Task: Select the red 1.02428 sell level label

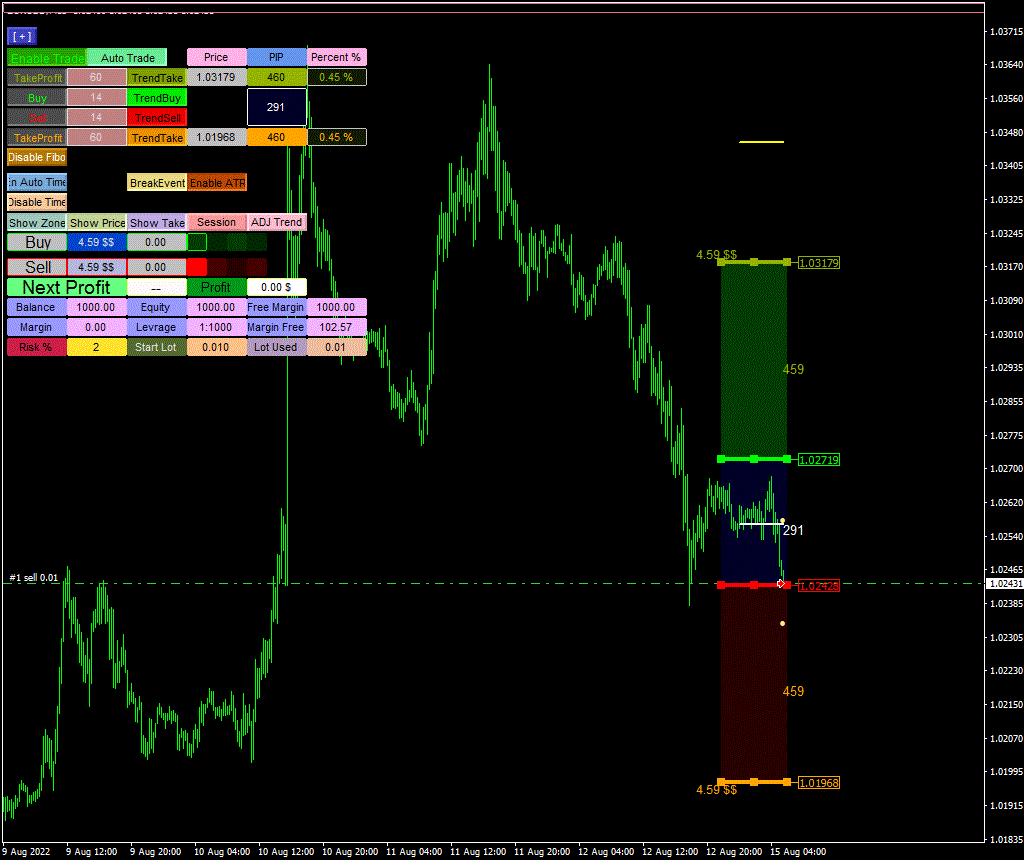Action: pos(819,586)
